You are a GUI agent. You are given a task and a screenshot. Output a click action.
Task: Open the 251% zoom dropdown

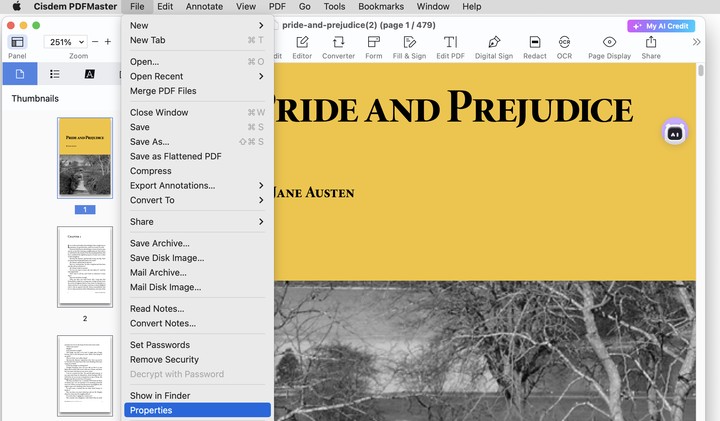coord(66,42)
